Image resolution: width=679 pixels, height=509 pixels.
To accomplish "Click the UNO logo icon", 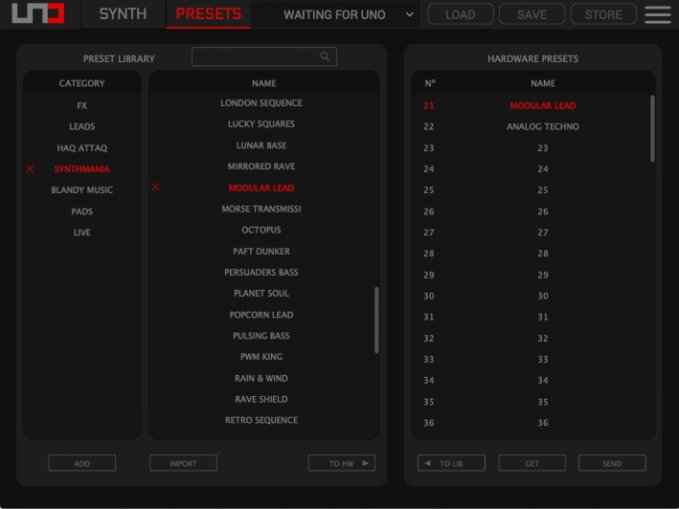I will pos(38,13).
